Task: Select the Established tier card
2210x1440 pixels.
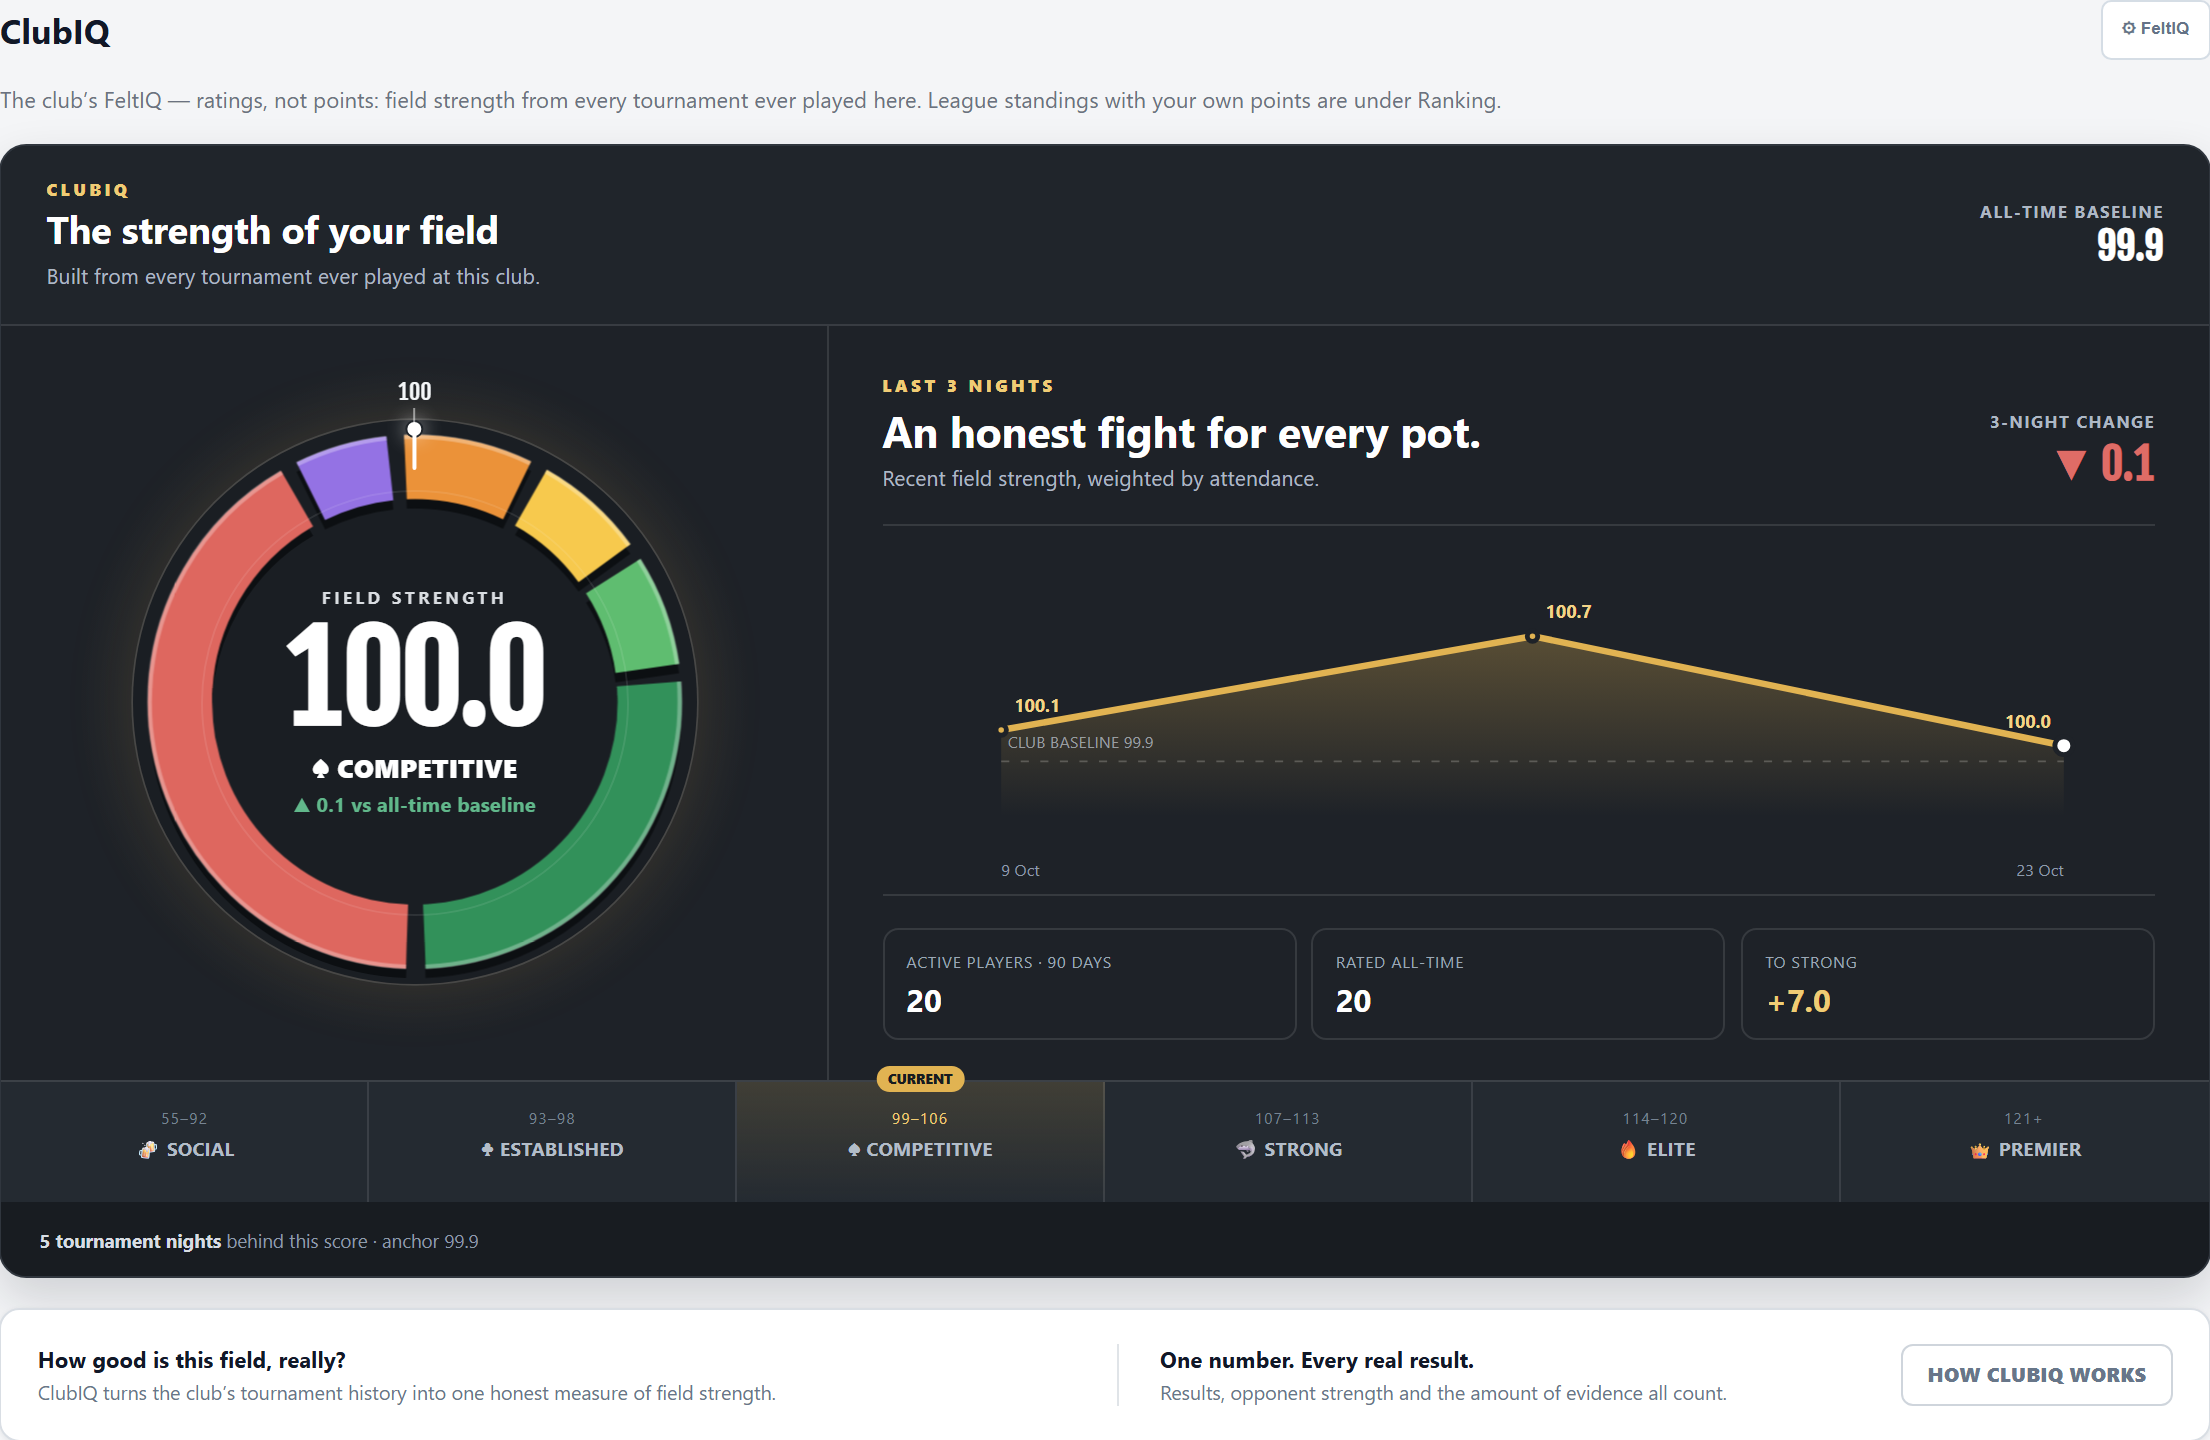Action: tap(552, 1141)
